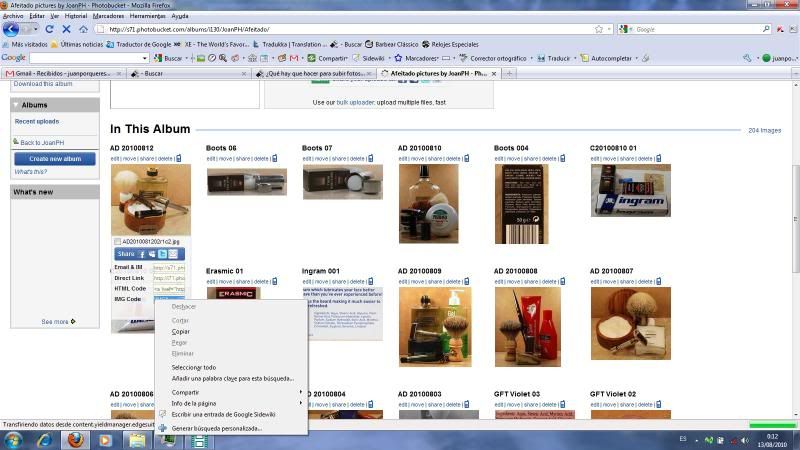Click inside the Direct Link field
The image size is (800, 450).
click(x=169, y=278)
